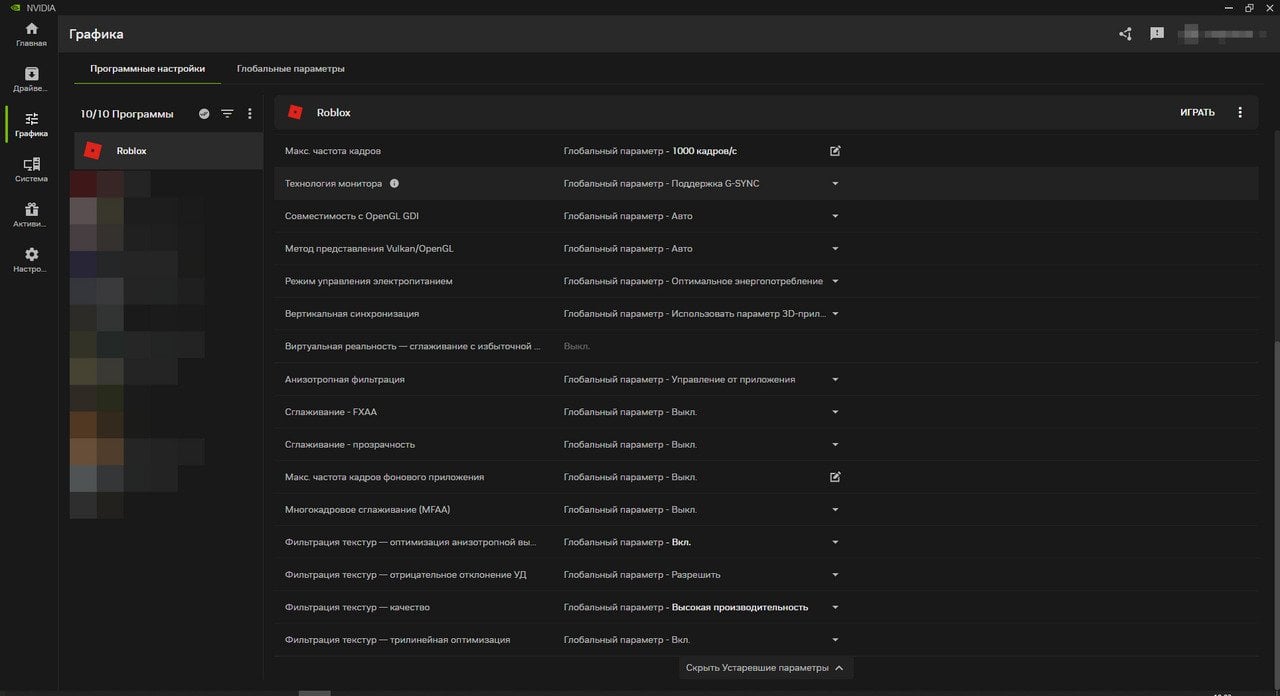Switch to Глобальные параметры tab
Screen dimensions: 1280x696
click(291, 69)
